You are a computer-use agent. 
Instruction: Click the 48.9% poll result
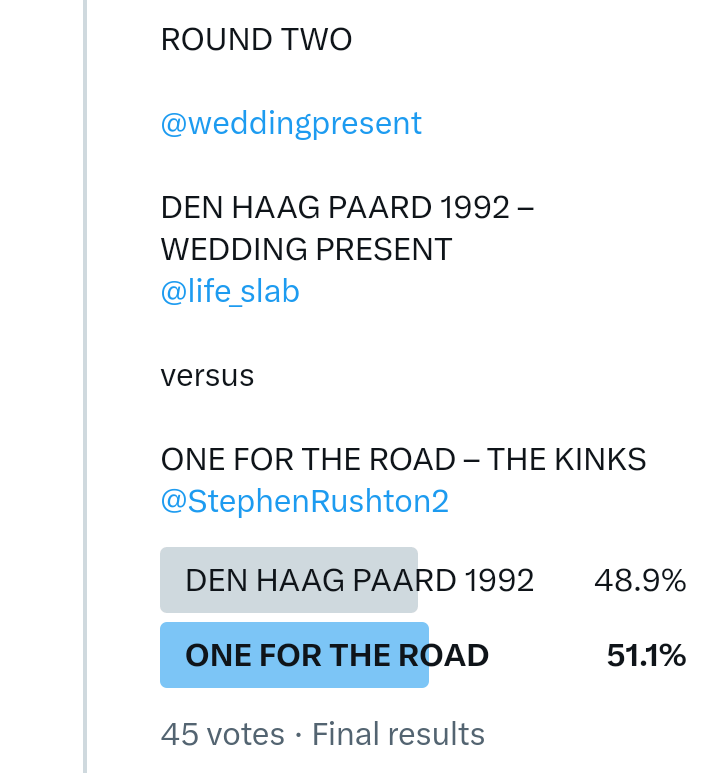pyautogui.click(x=640, y=580)
